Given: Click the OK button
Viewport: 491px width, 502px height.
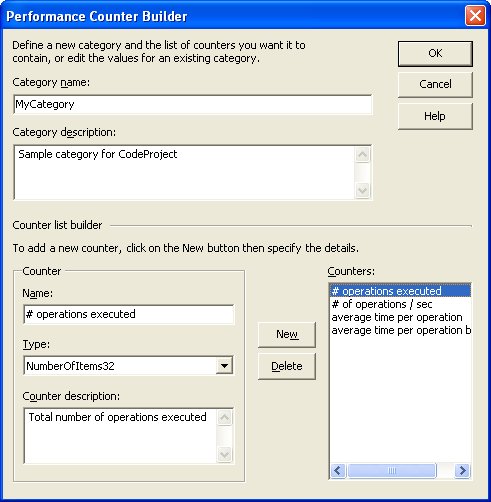Looking at the screenshot, I should [435, 54].
